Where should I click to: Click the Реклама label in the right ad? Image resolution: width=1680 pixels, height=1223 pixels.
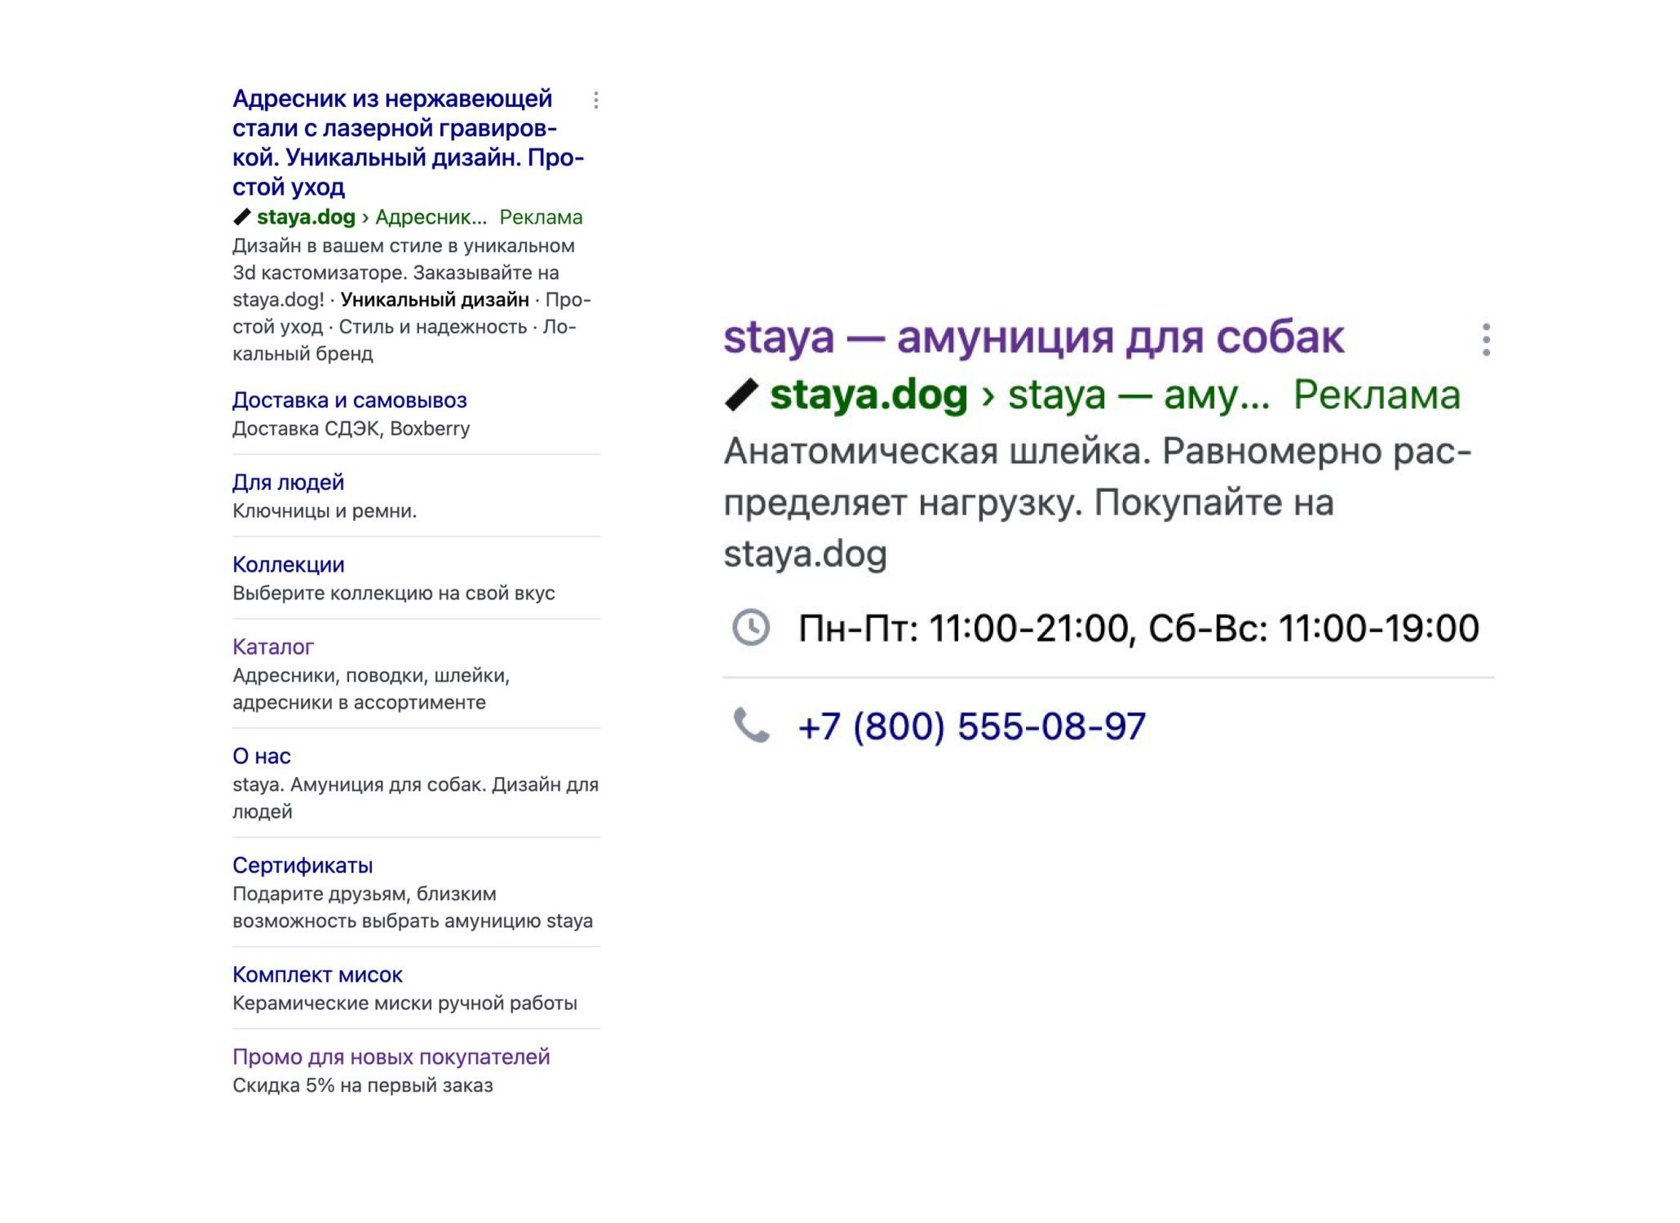1376,395
